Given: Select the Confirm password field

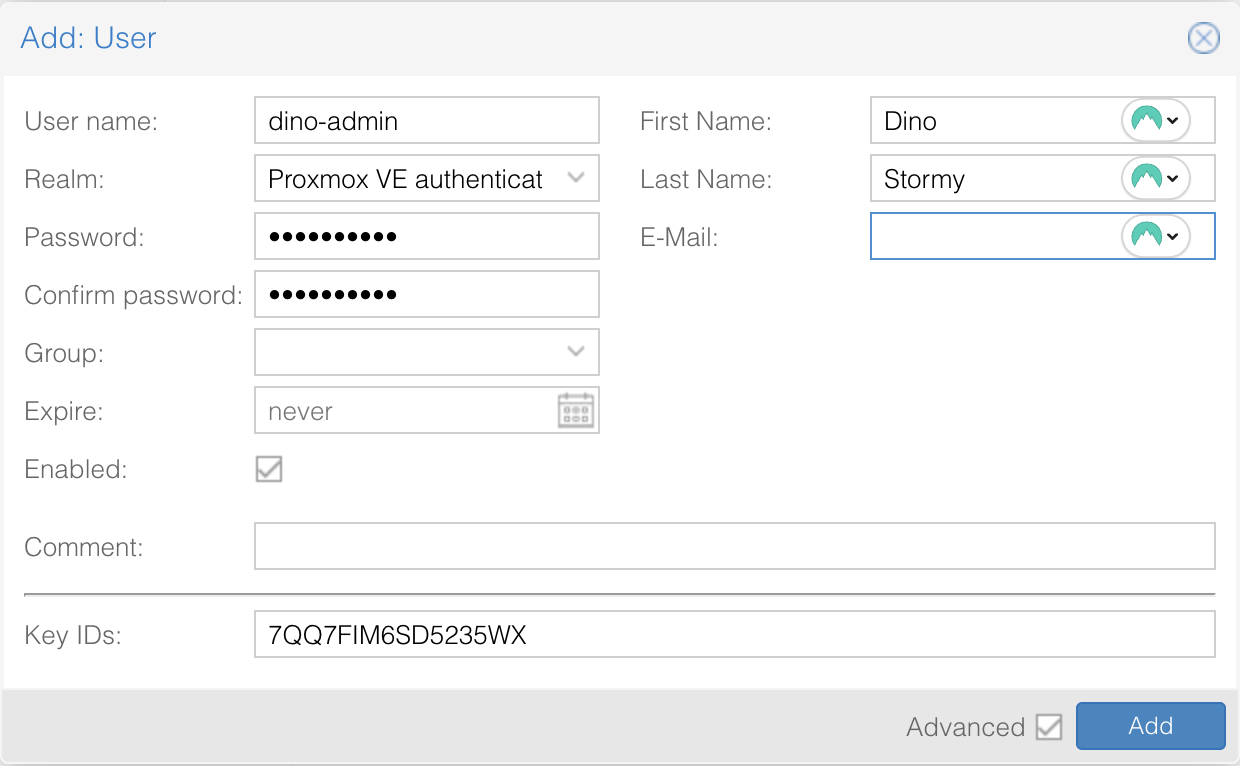Looking at the screenshot, I should click(x=426, y=295).
